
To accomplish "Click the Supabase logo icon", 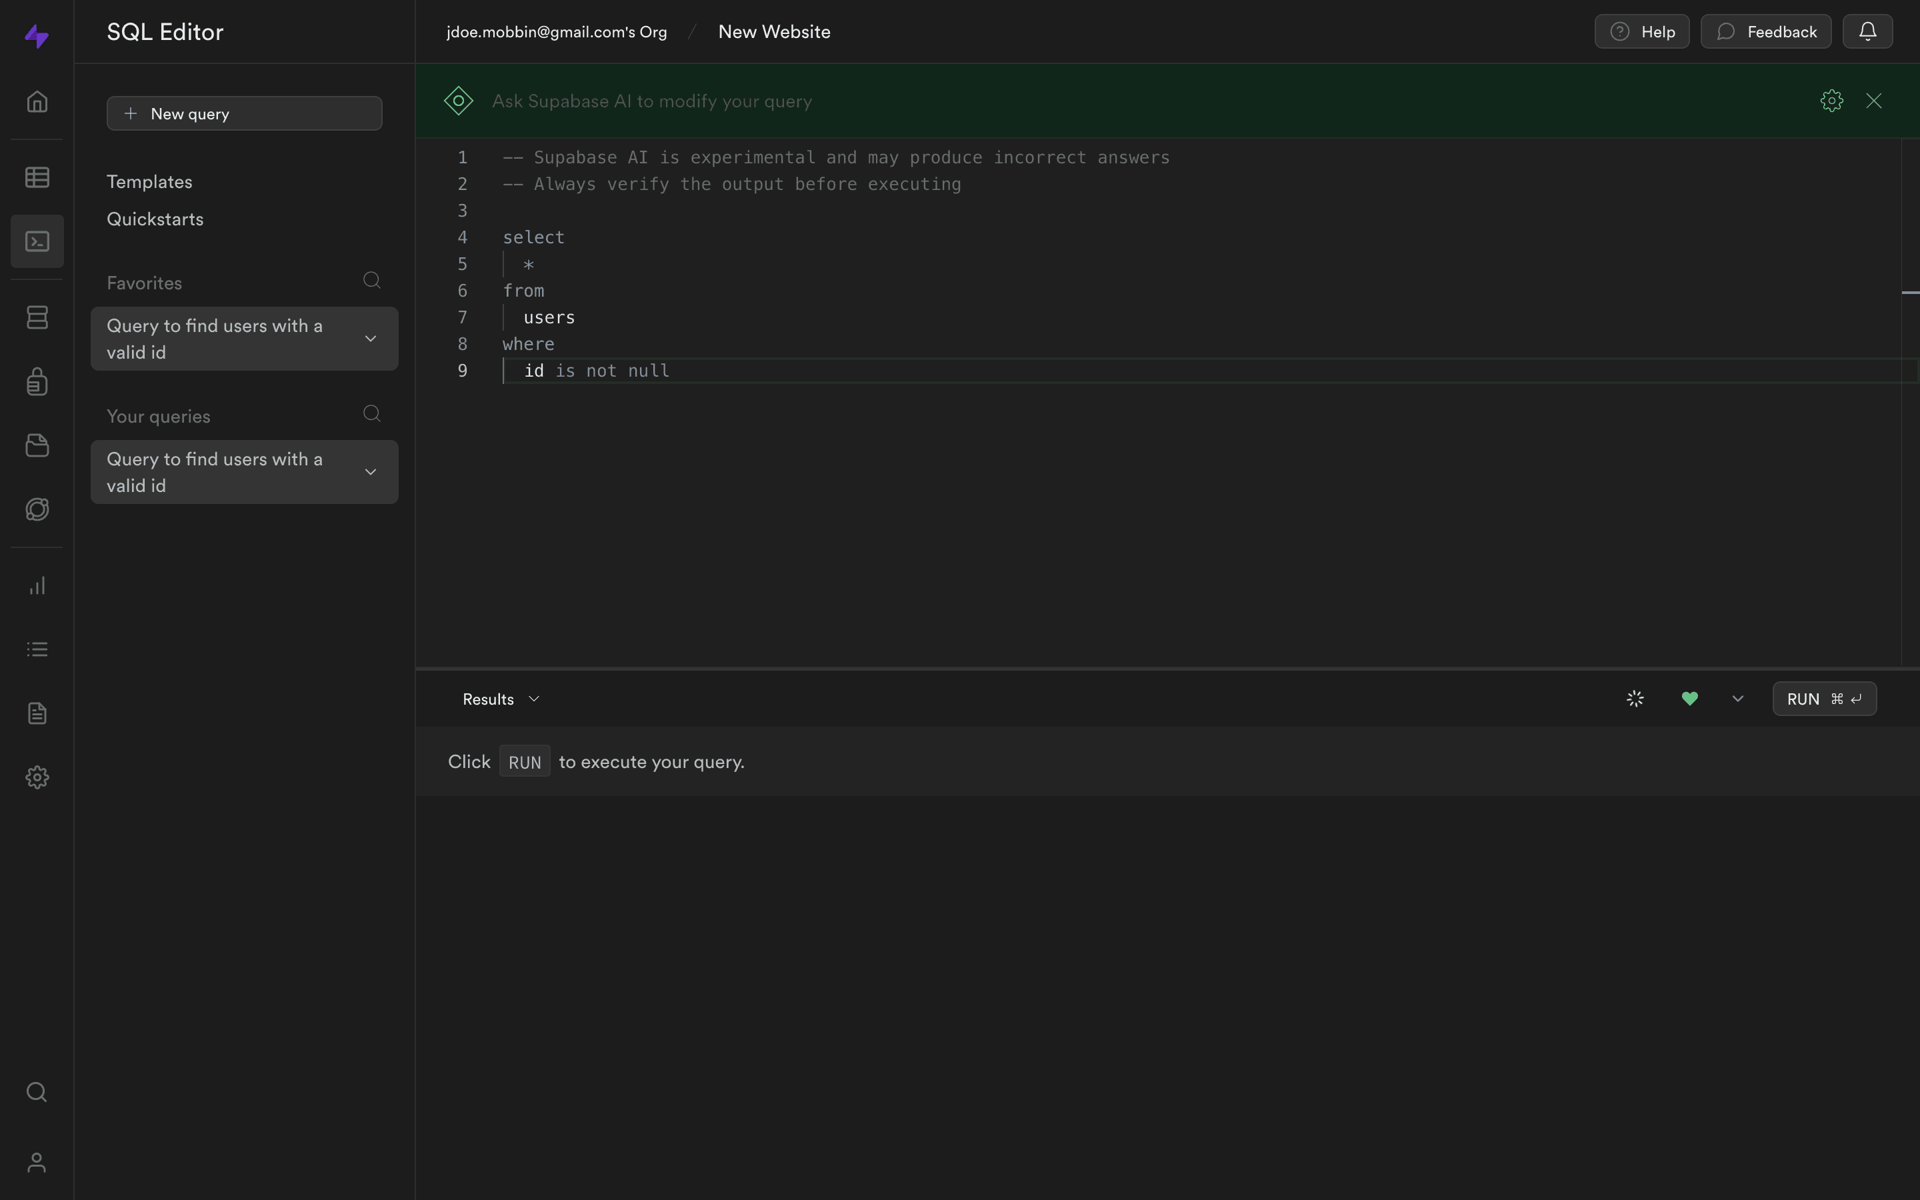I will point(37,36).
